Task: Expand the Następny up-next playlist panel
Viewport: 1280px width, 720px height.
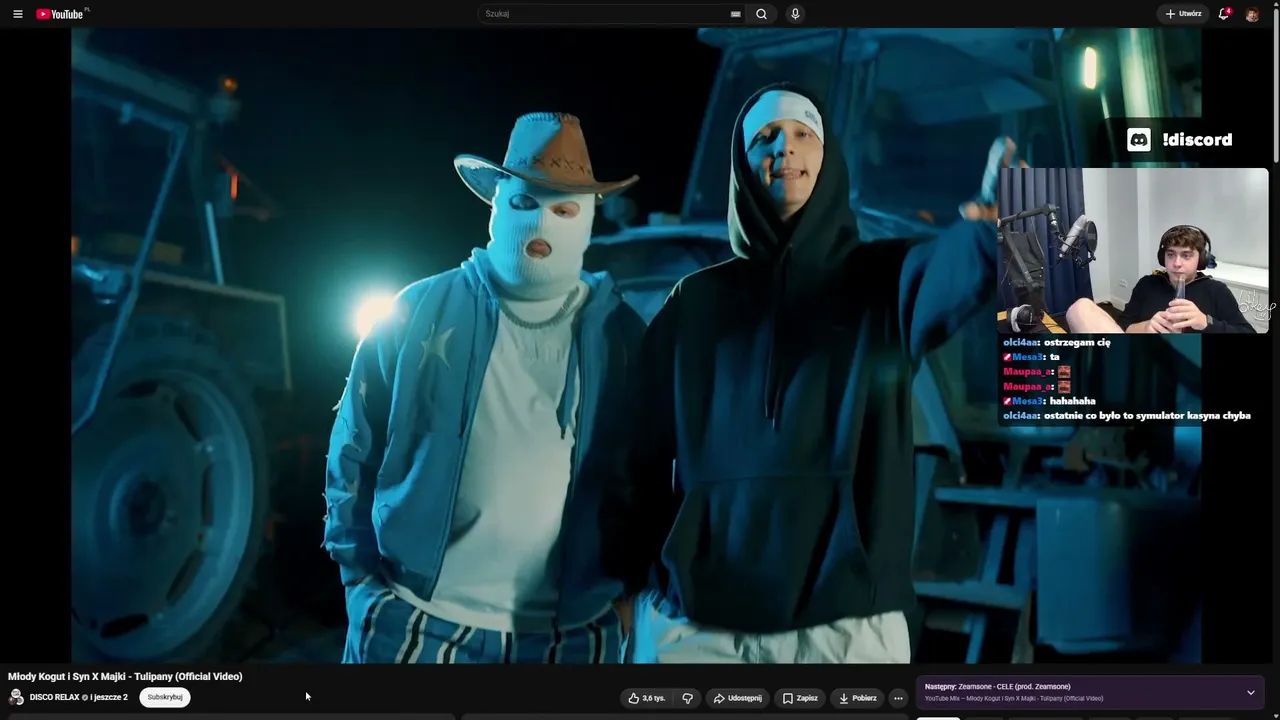Action: 1250,692
